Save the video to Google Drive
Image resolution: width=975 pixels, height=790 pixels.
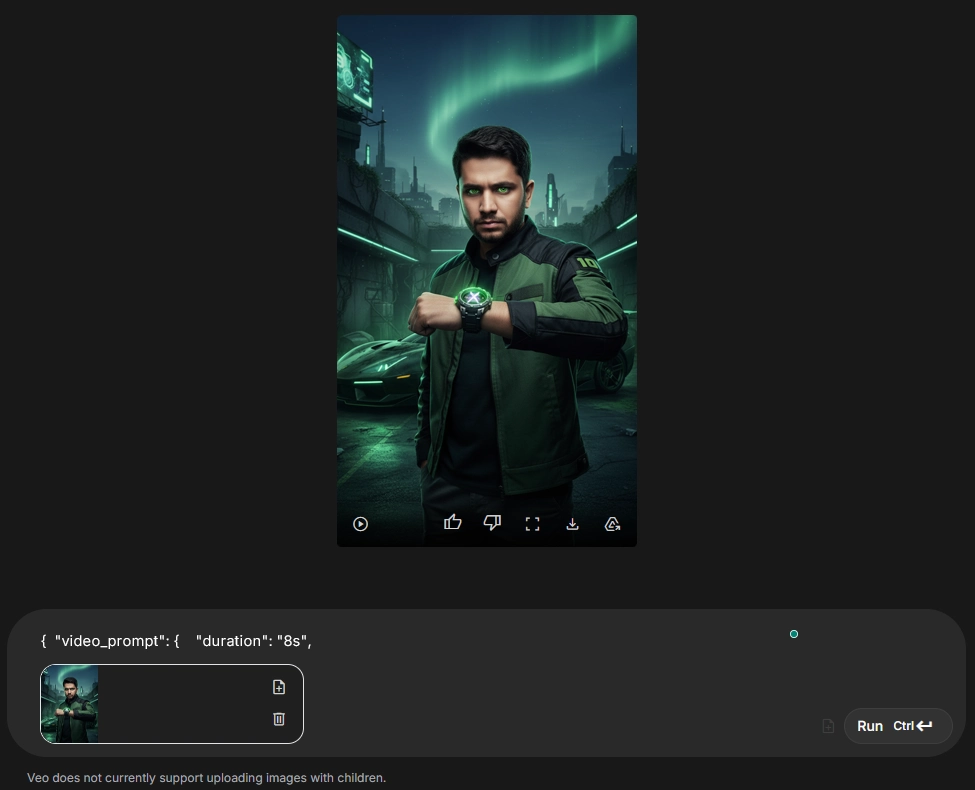613,524
